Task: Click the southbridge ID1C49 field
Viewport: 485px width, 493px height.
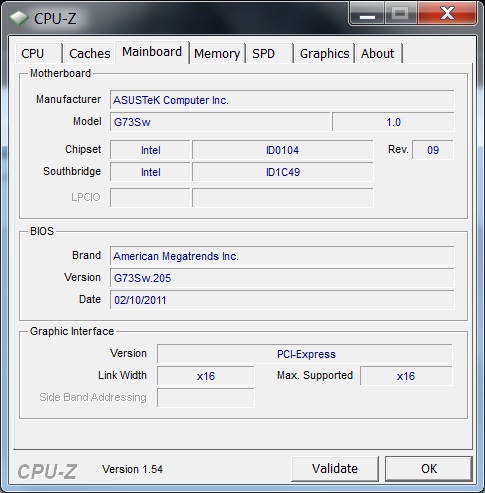Action: click(x=283, y=172)
